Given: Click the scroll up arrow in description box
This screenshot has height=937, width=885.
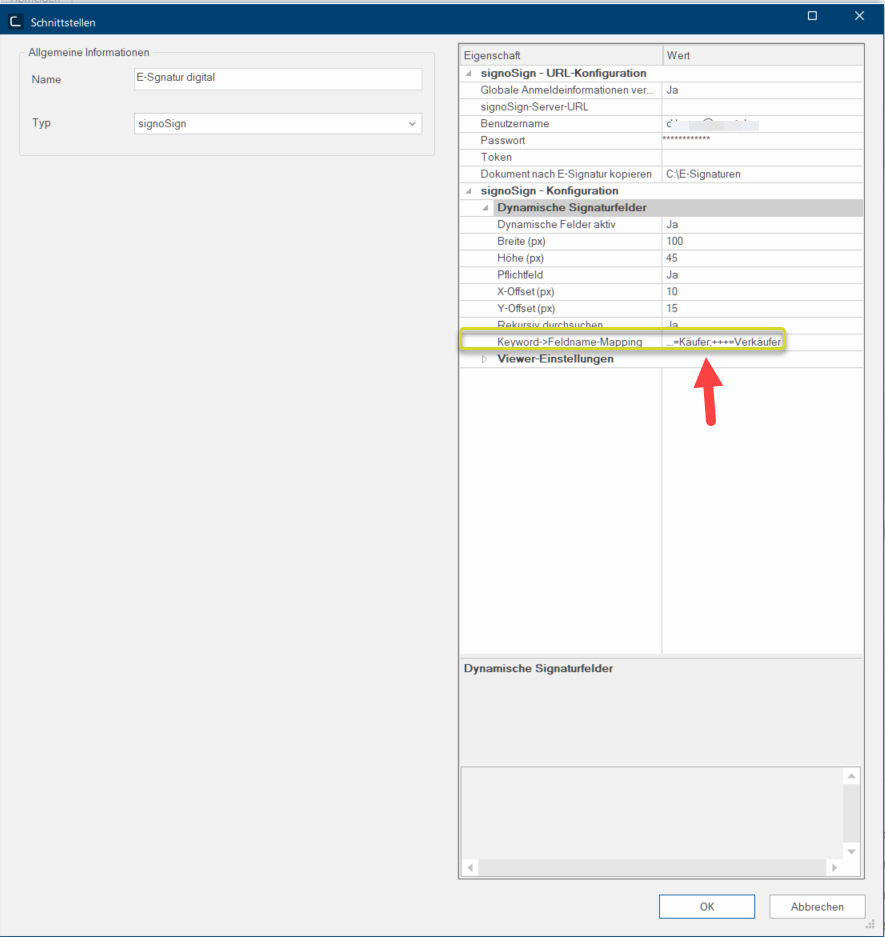Looking at the screenshot, I should (x=851, y=777).
